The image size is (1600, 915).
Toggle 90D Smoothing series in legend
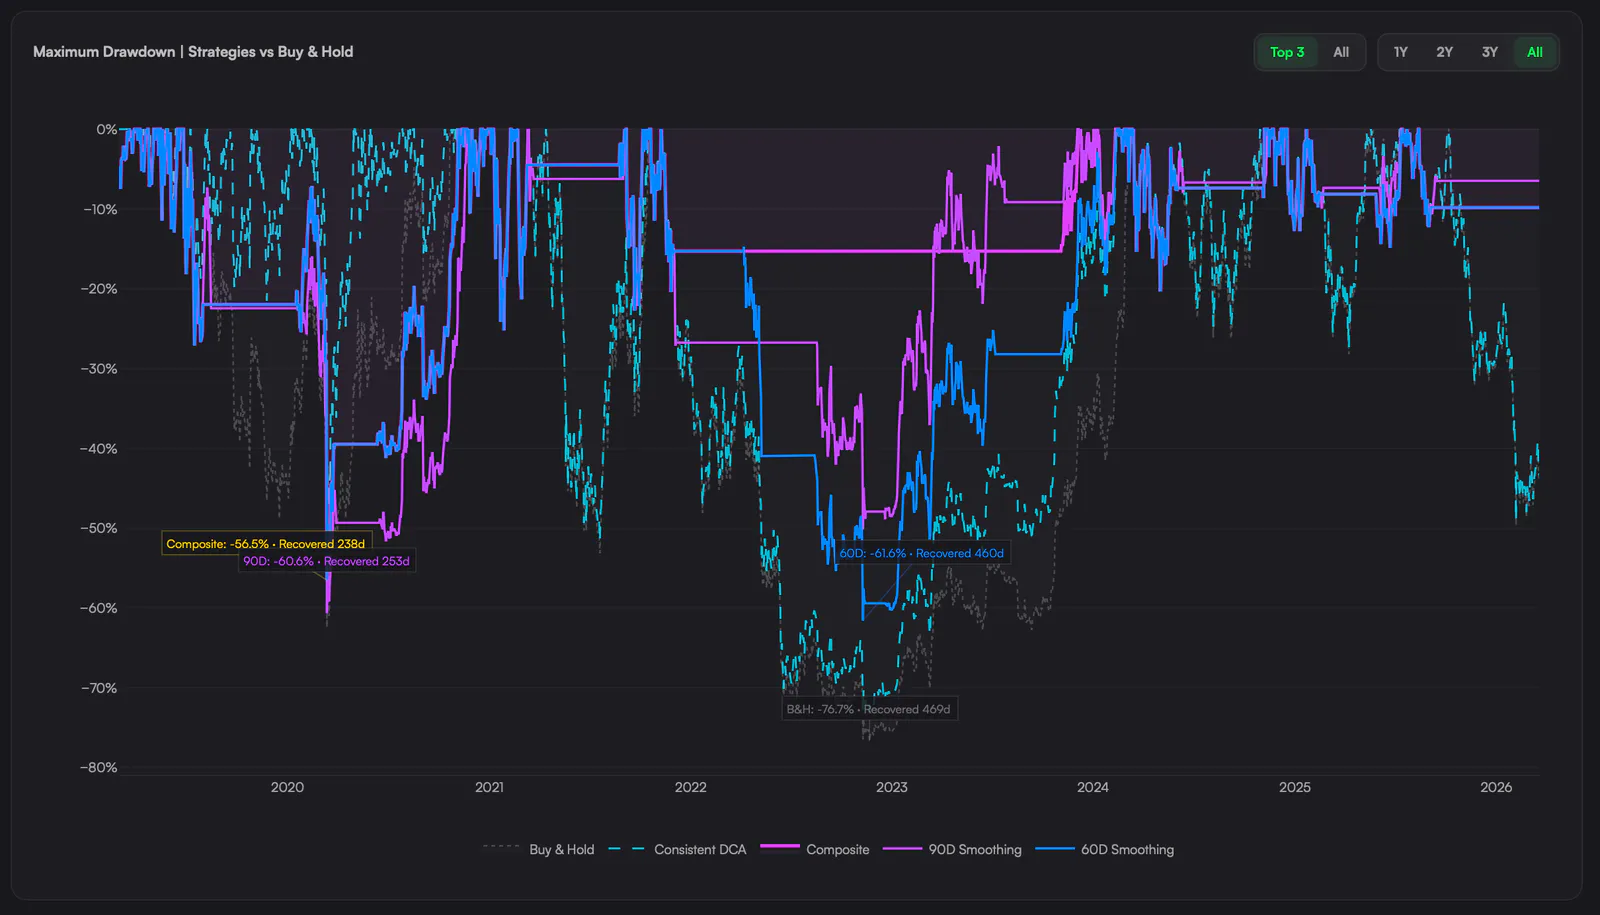[952, 849]
